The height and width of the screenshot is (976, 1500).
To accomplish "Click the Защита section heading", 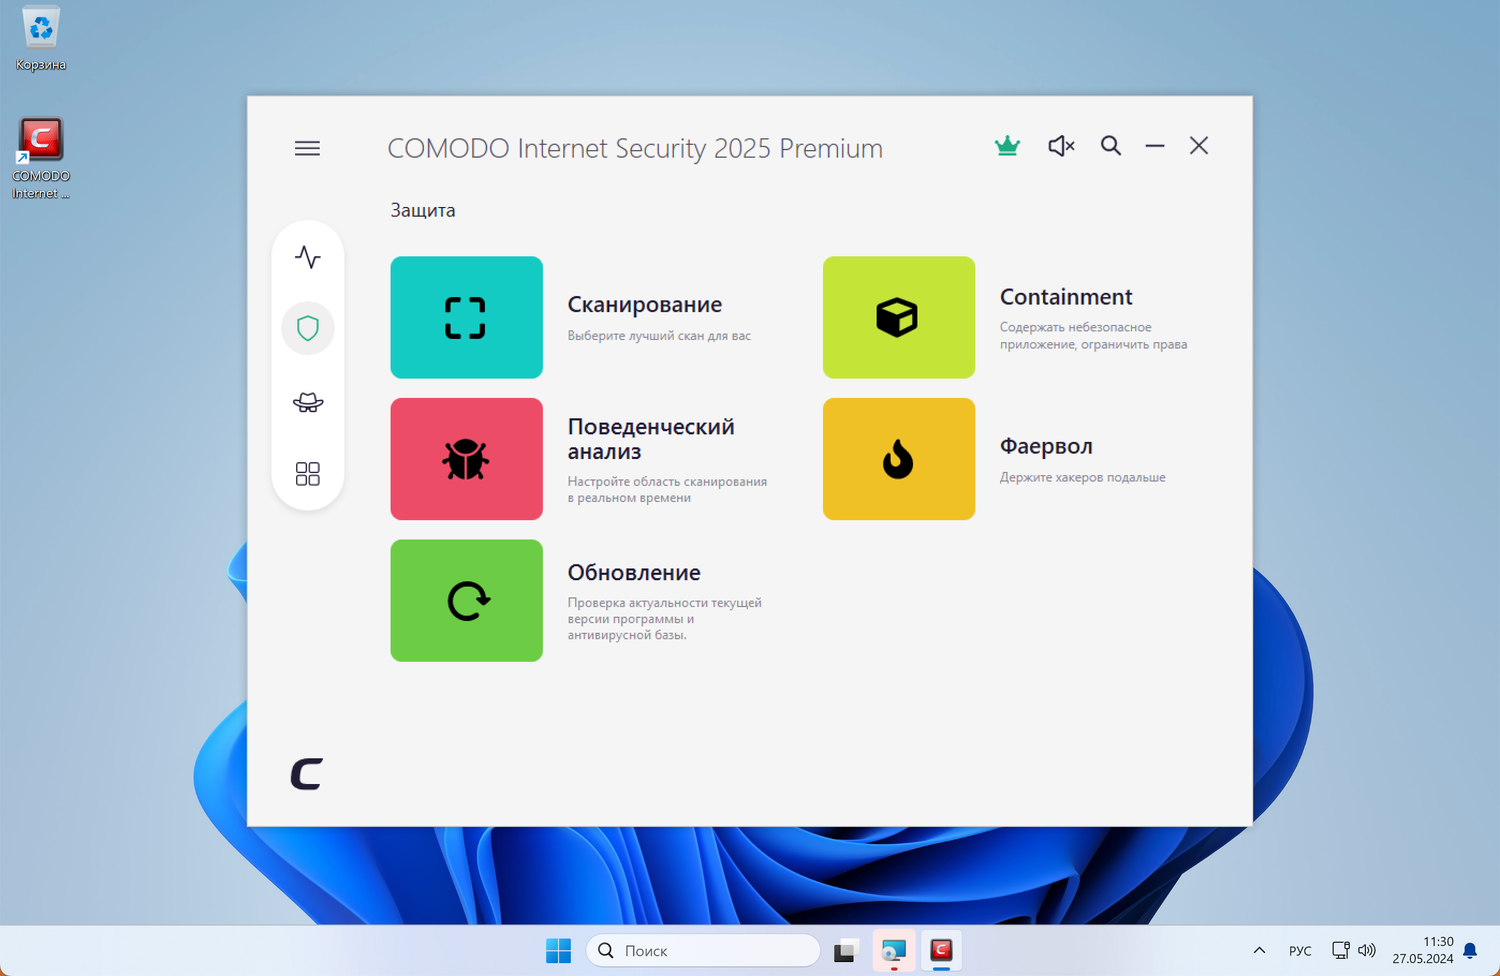I will tap(423, 210).
